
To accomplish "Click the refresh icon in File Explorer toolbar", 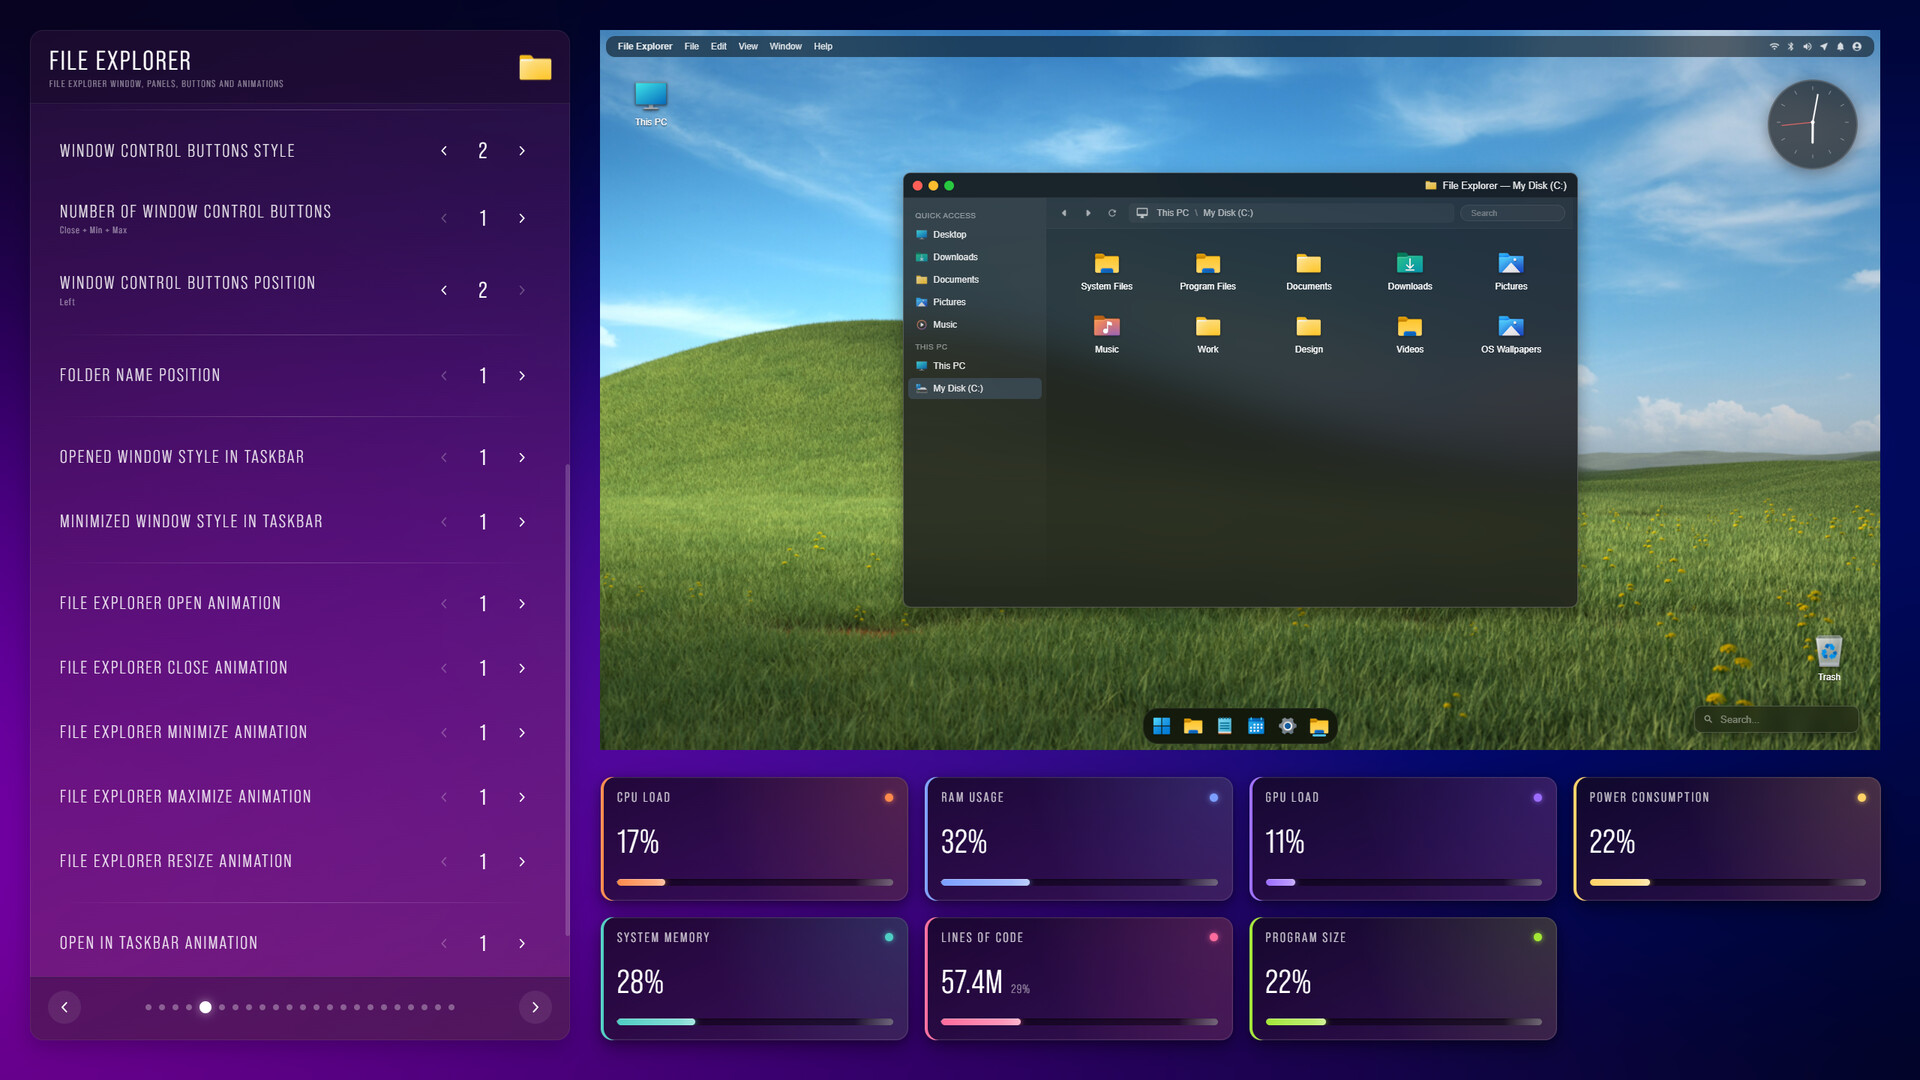I will [x=1112, y=213].
